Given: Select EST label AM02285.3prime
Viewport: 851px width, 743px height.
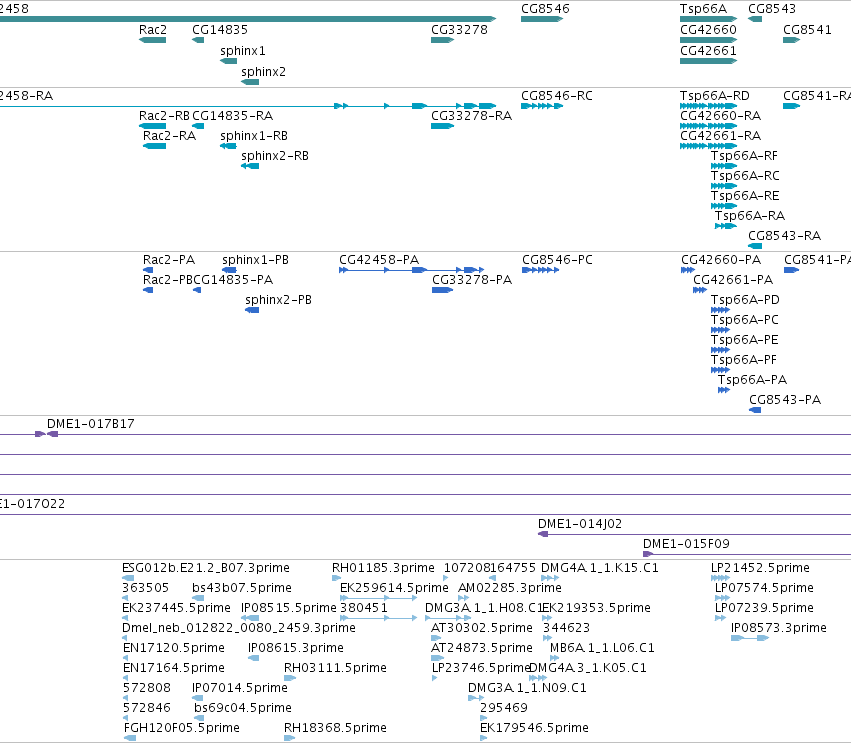Looking at the screenshot, I should click(x=510, y=588).
